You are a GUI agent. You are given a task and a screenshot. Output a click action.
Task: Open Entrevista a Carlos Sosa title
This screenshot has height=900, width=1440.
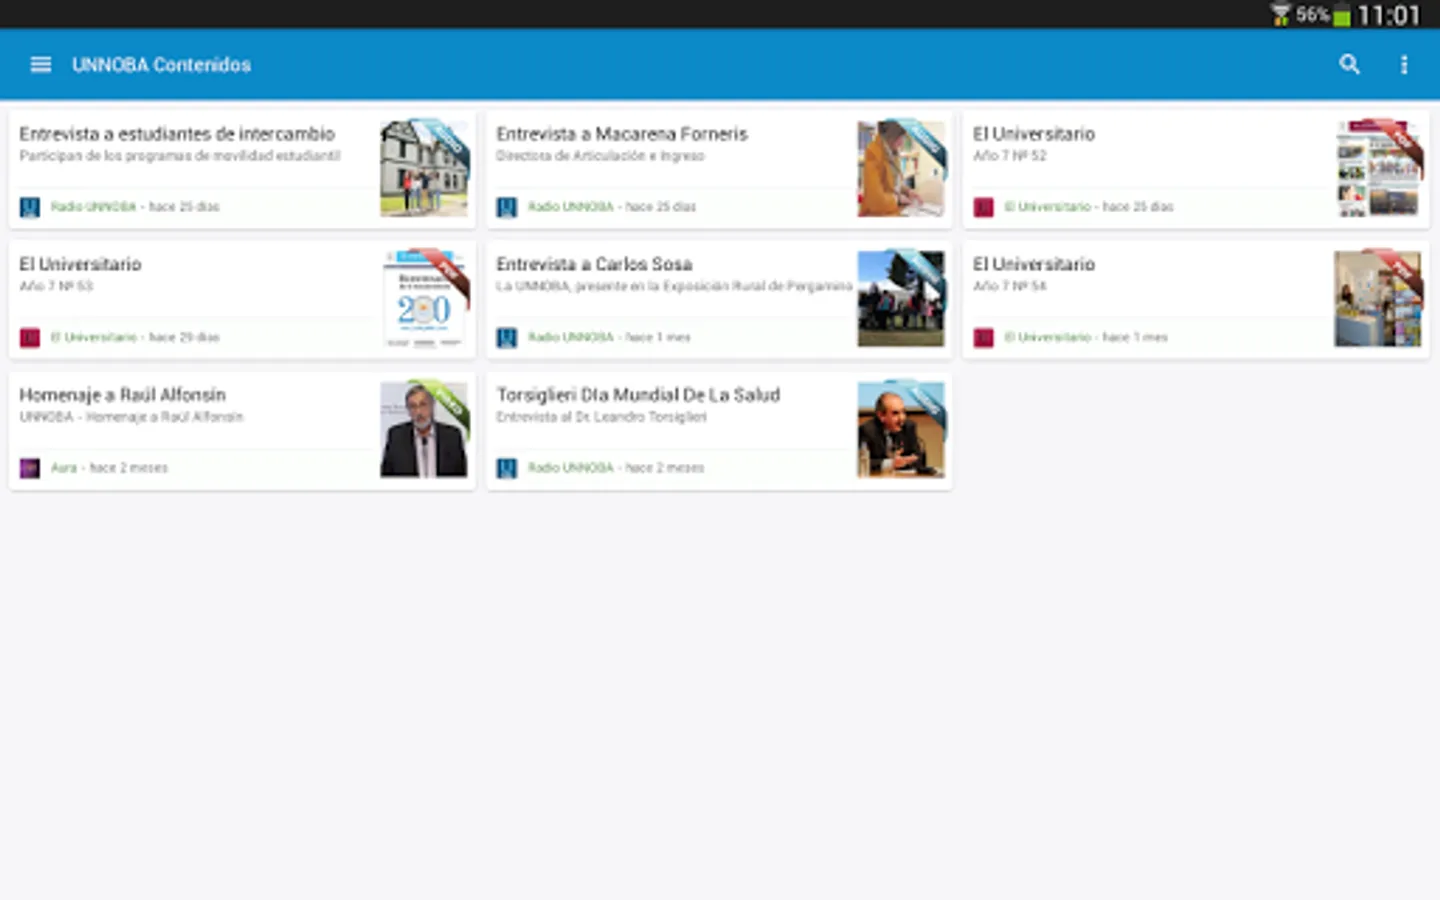pos(594,264)
